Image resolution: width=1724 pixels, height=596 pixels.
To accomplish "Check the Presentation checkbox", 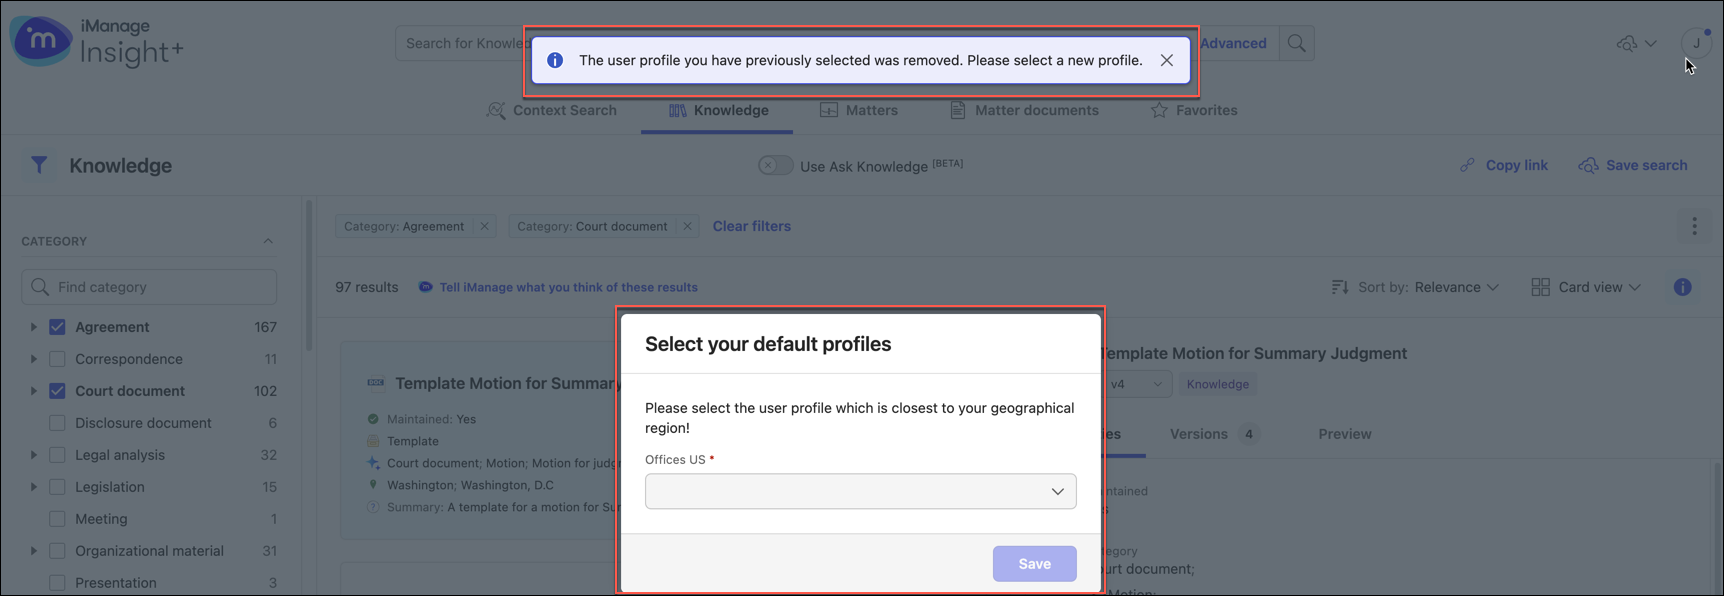I will pos(57,583).
